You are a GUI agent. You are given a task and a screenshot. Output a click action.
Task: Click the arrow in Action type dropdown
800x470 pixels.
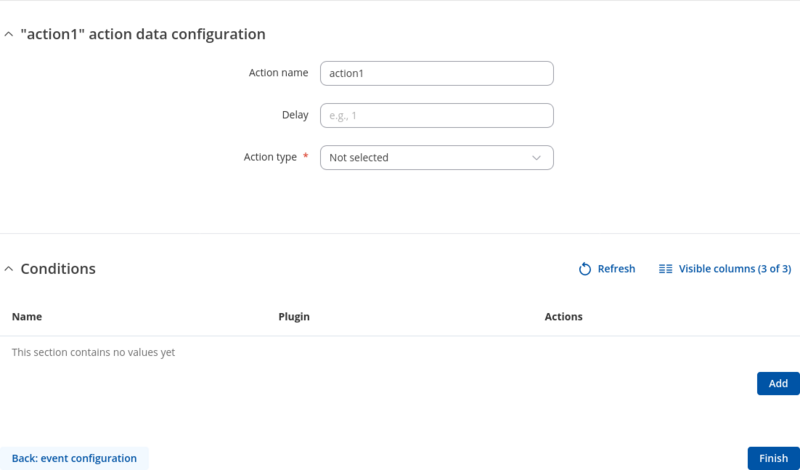pos(536,158)
